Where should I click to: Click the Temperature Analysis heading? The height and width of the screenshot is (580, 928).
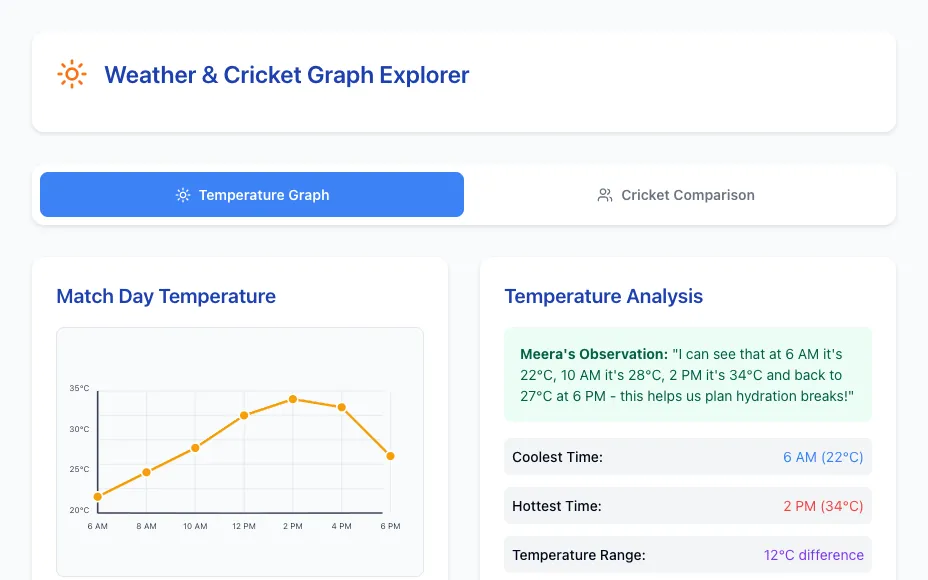(604, 296)
